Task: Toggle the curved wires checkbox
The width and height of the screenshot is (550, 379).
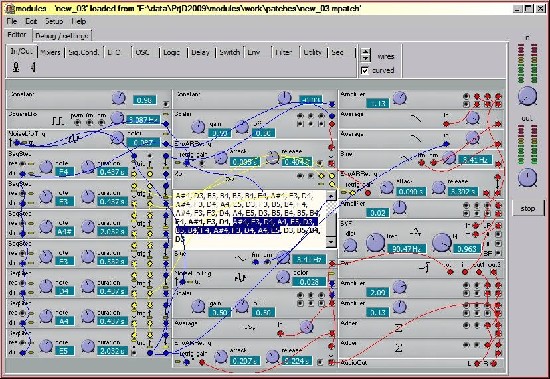Action: (365, 71)
